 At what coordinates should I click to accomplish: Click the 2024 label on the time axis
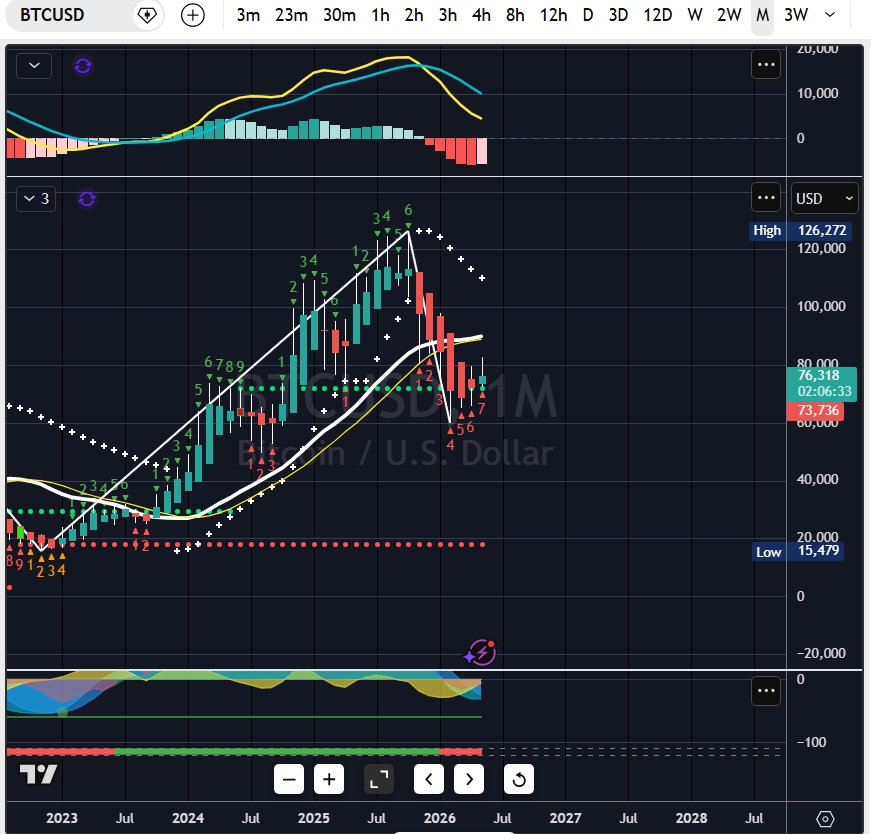coord(188,818)
